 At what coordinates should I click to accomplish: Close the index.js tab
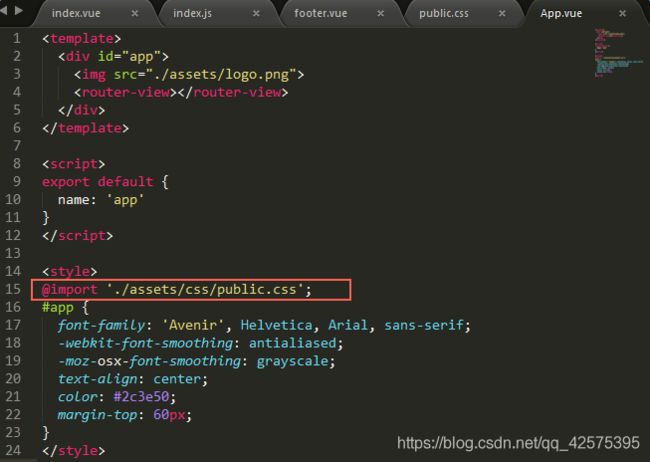[256, 14]
